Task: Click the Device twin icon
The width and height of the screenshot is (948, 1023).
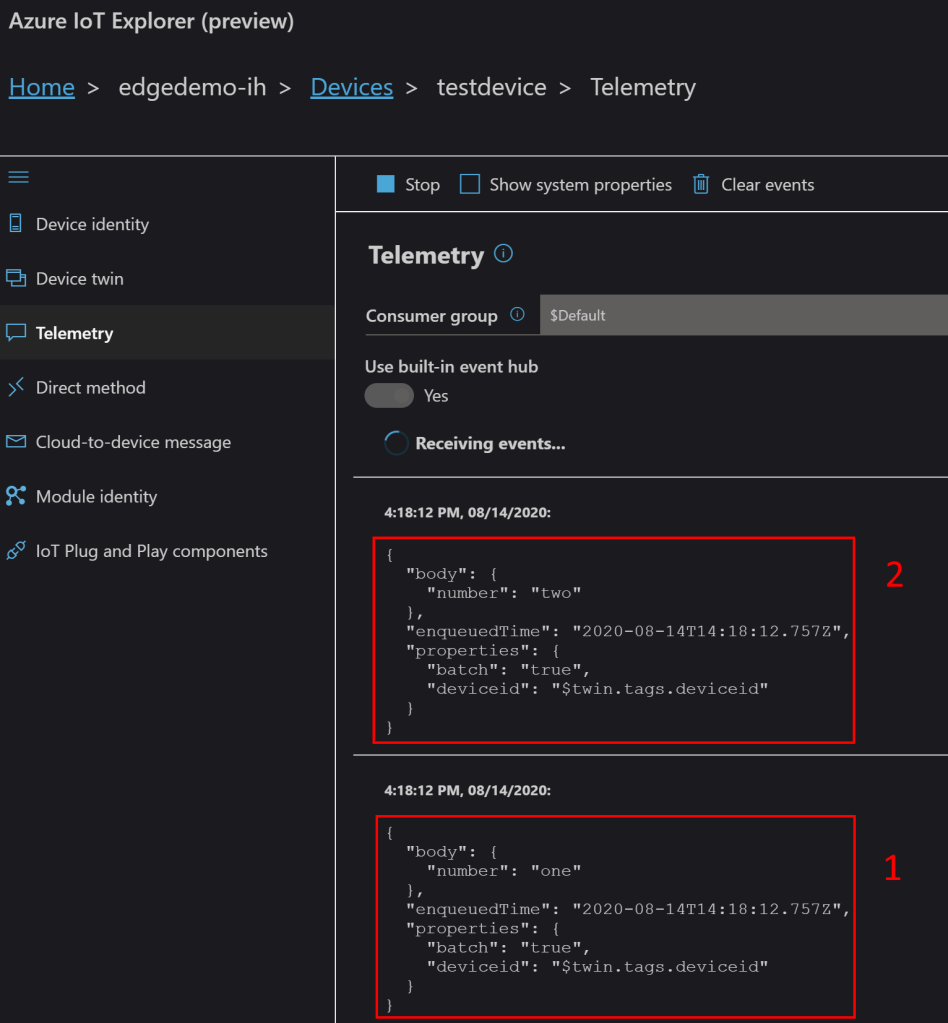Action: click(x=16, y=278)
